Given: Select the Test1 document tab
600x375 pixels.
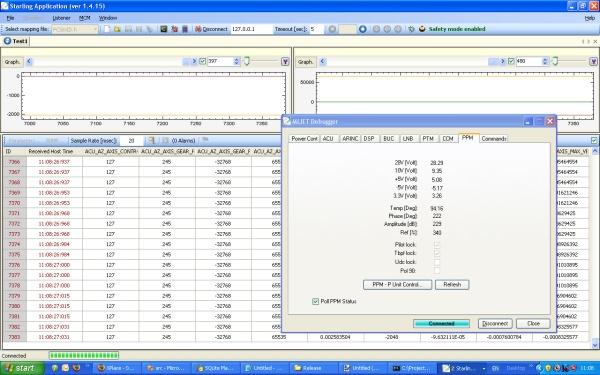Looking at the screenshot, I should tap(16, 41).
